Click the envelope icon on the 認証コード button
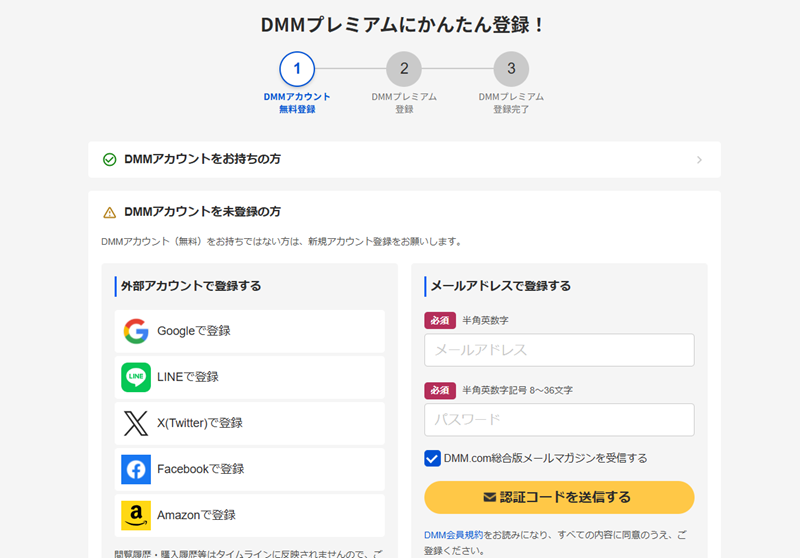Screen dimensions: 800x558 [x=489, y=497]
